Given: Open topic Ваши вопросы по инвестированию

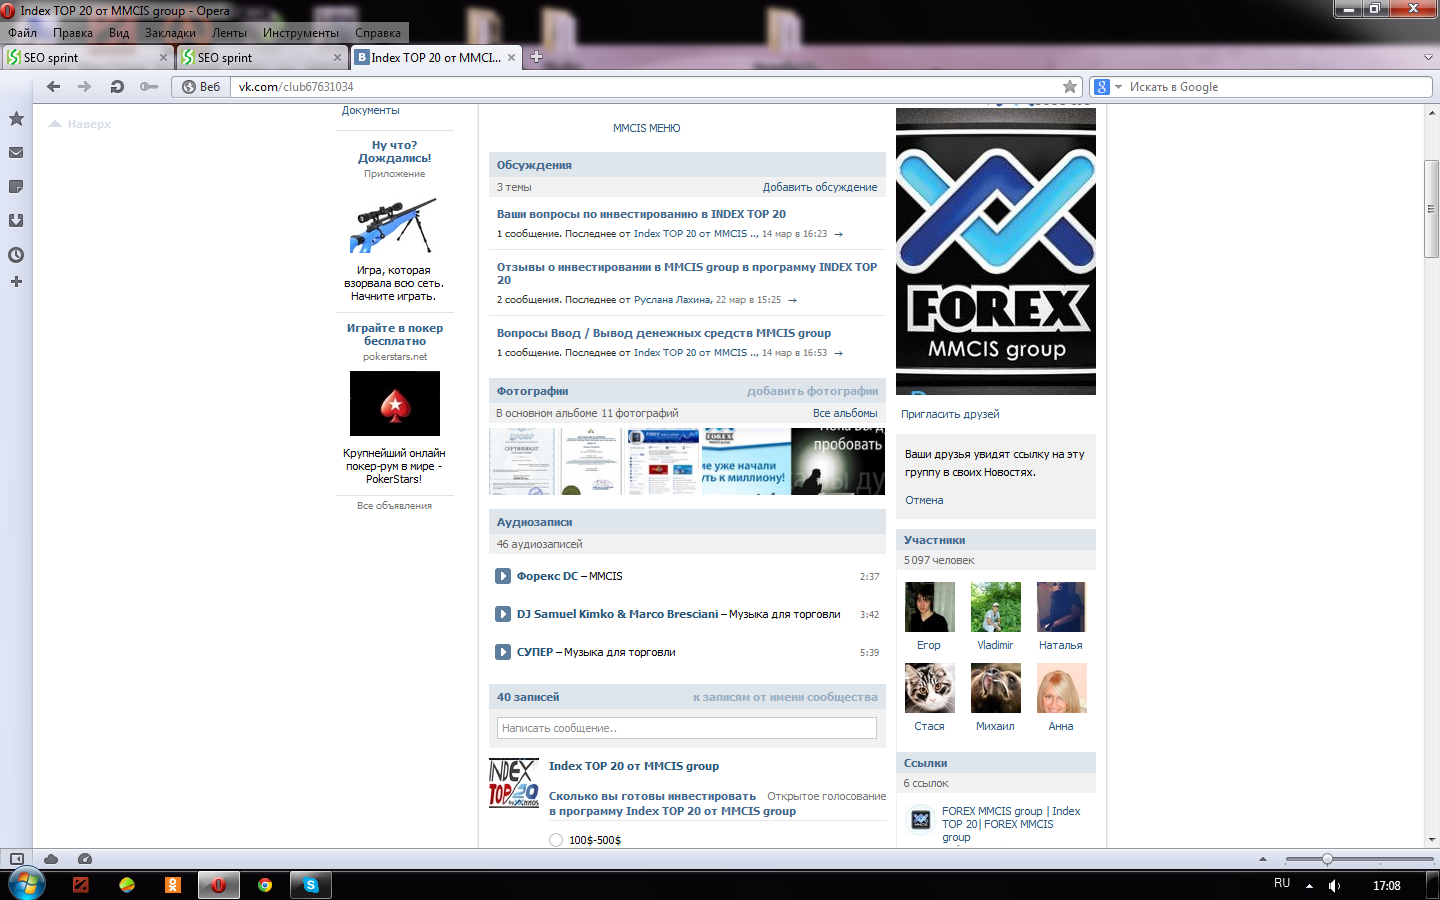Looking at the screenshot, I should 641,214.
